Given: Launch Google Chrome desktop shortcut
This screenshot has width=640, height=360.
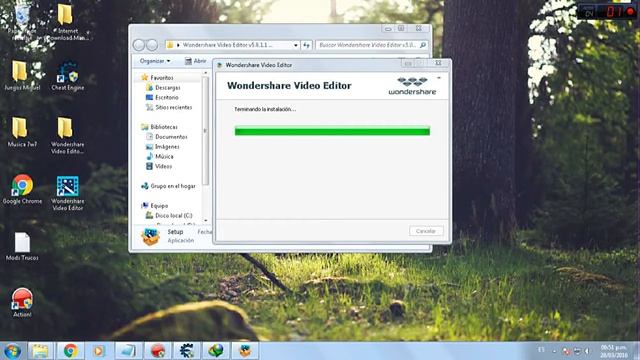Looking at the screenshot, I should (x=22, y=189).
